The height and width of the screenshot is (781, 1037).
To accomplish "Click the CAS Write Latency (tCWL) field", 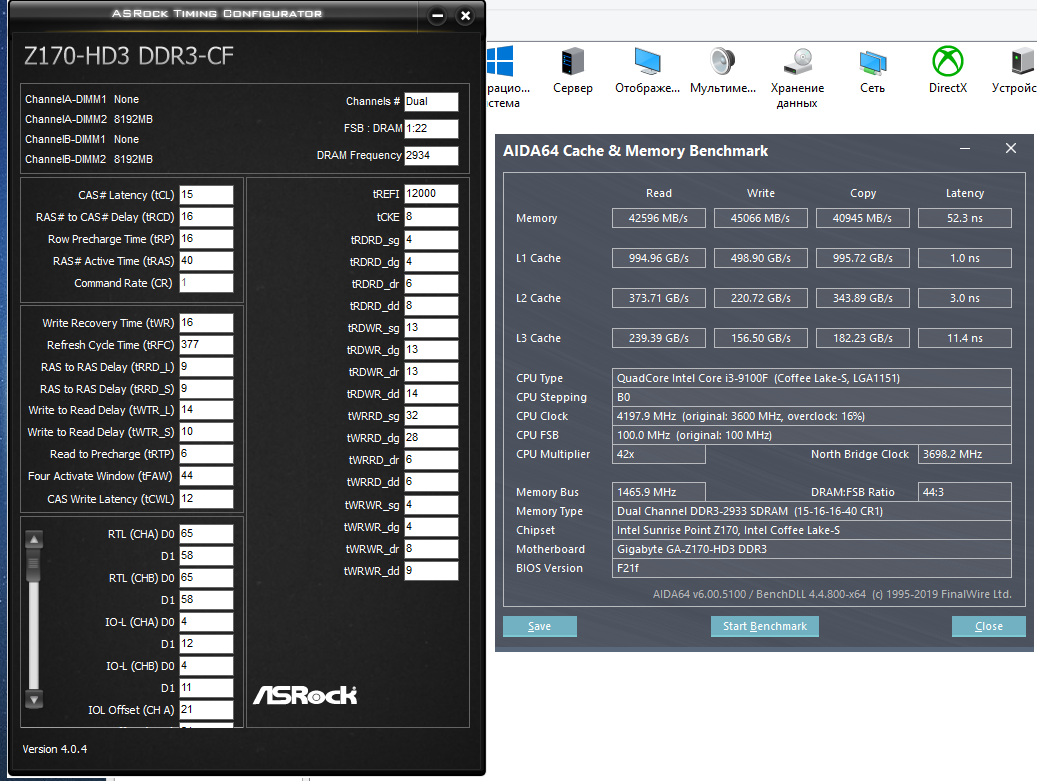I will point(206,499).
